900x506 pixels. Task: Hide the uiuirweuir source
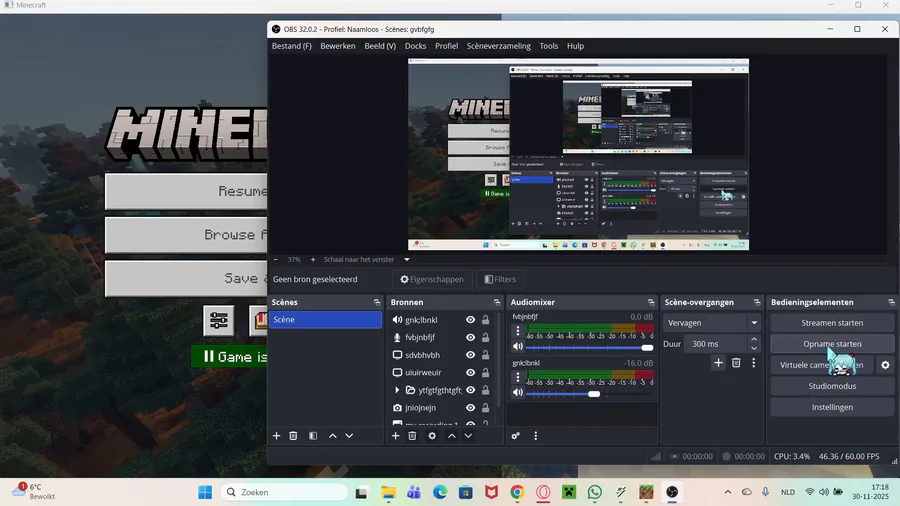[471, 372]
